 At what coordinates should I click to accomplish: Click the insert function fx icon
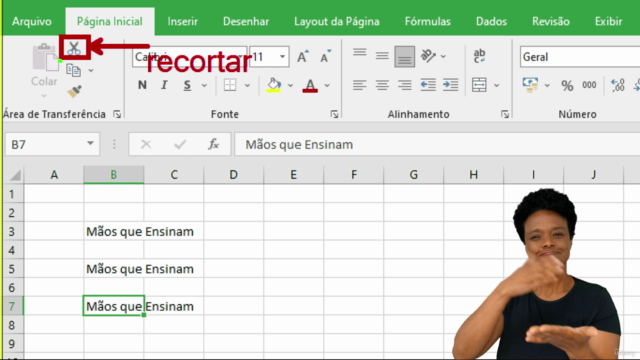213,144
